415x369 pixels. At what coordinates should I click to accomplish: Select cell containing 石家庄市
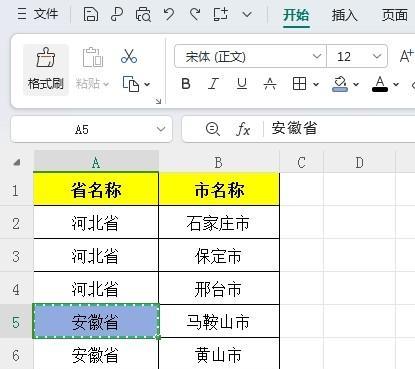[219, 222]
